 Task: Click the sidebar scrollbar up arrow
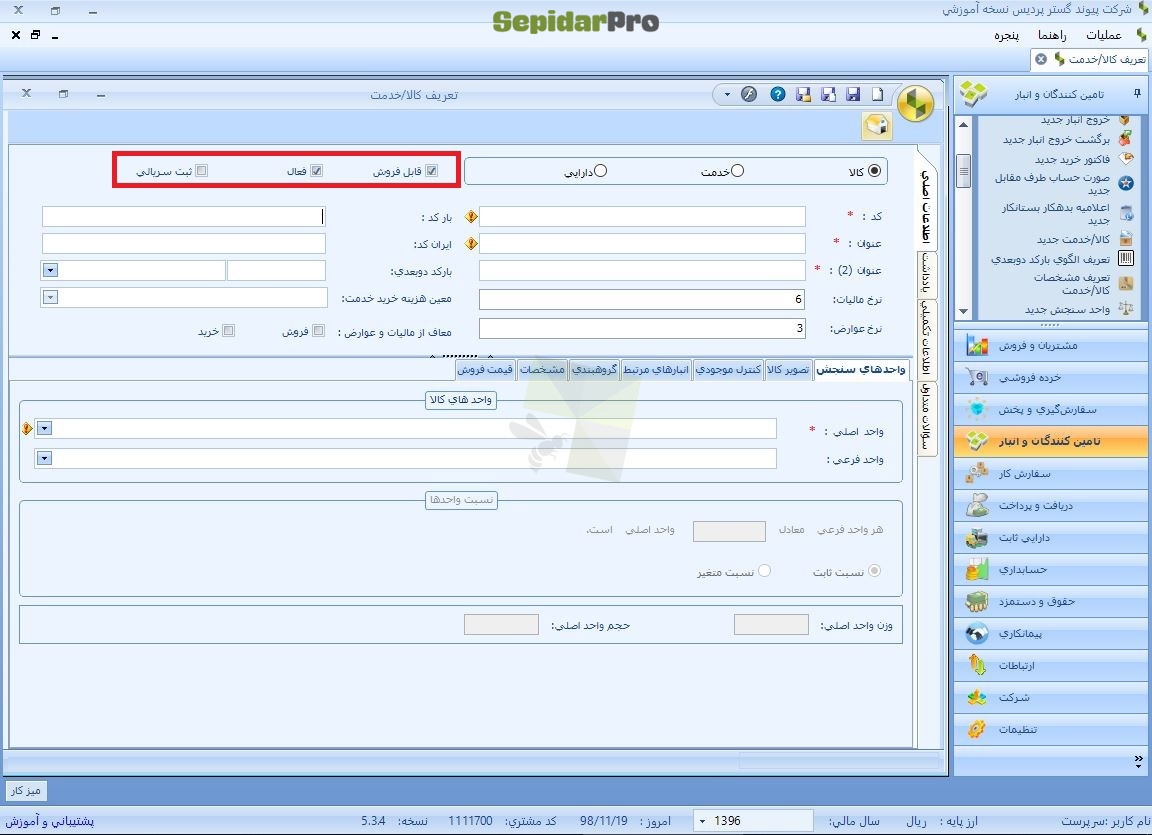click(x=963, y=124)
